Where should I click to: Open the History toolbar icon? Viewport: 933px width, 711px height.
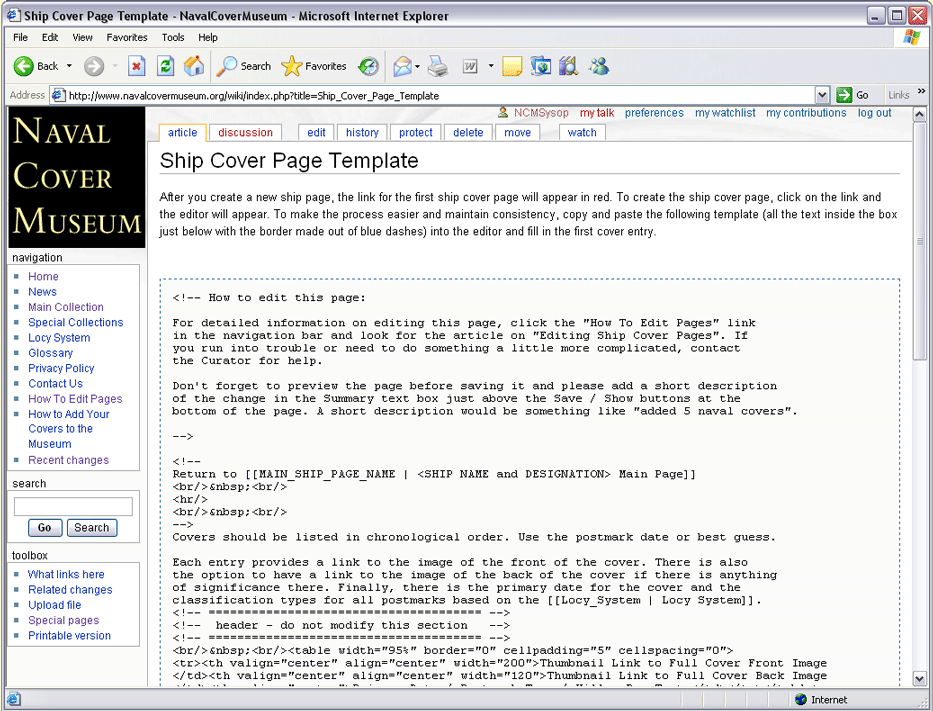pyautogui.click(x=369, y=66)
